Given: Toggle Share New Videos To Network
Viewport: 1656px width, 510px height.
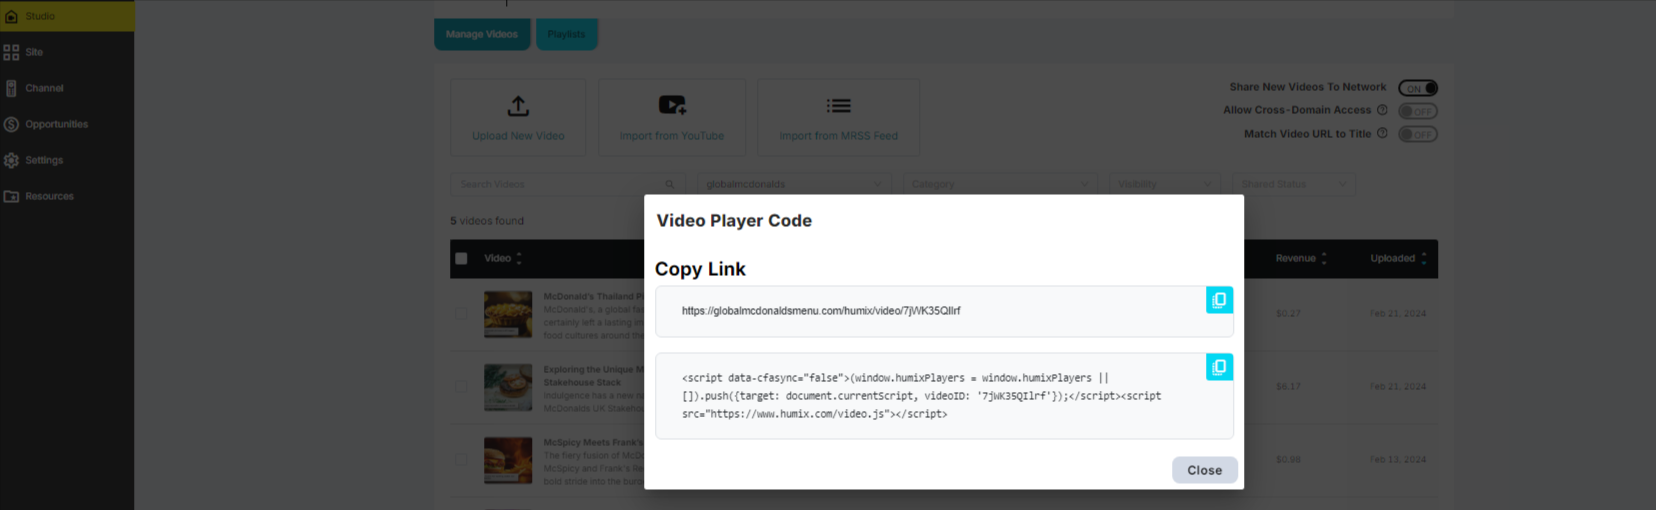Looking at the screenshot, I should [x=1417, y=88].
